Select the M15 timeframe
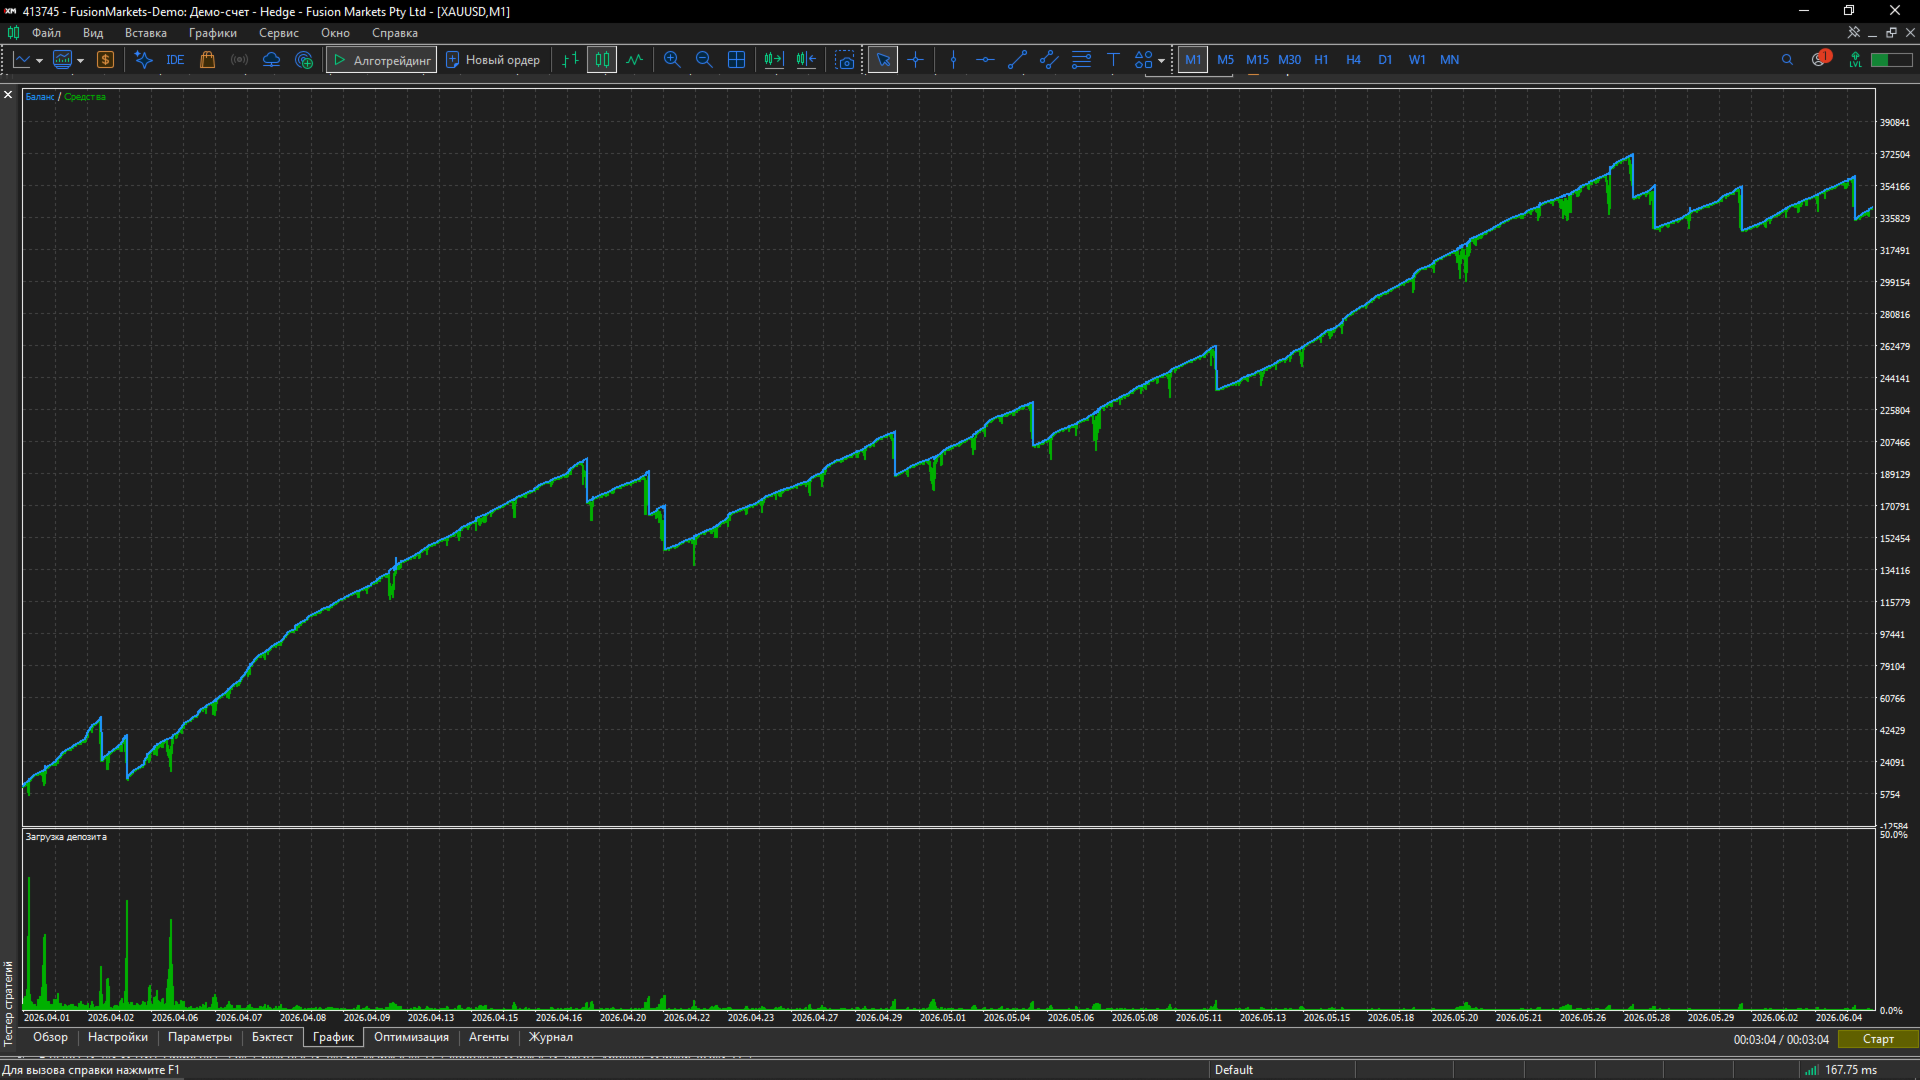The height and width of the screenshot is (1080, 1920). point(1257,60)
